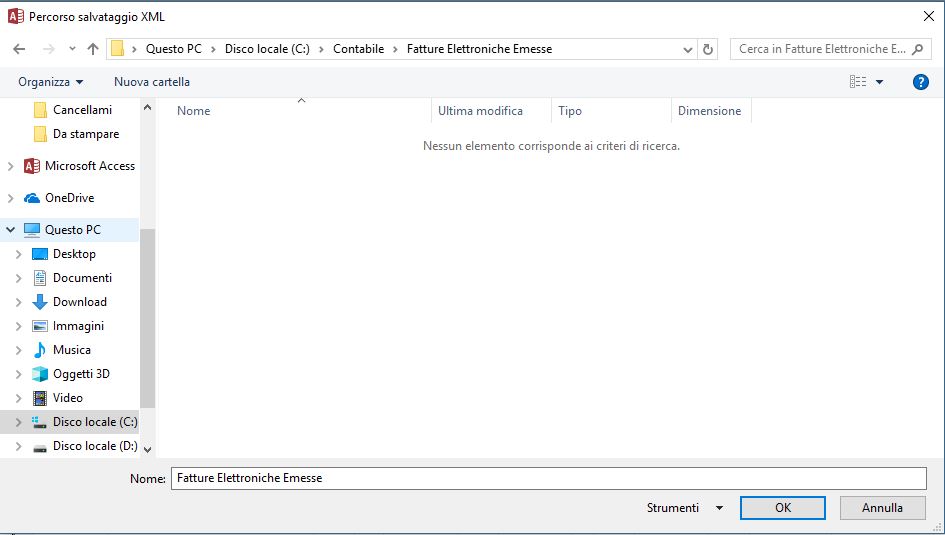945x535 pixels.
Task: Open recent locations dropdown arrow
Action: (72, 49)
